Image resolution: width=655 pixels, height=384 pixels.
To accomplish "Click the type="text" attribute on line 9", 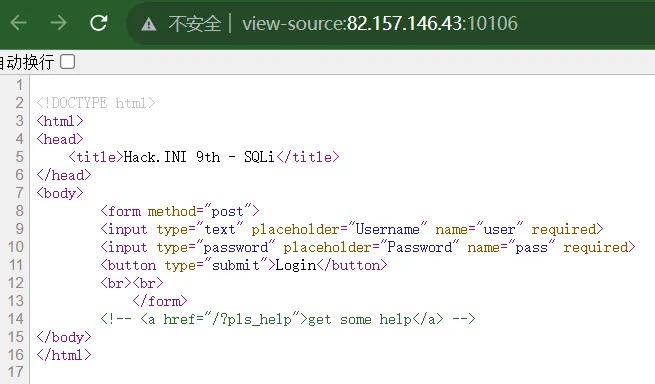I will (200, 229).
